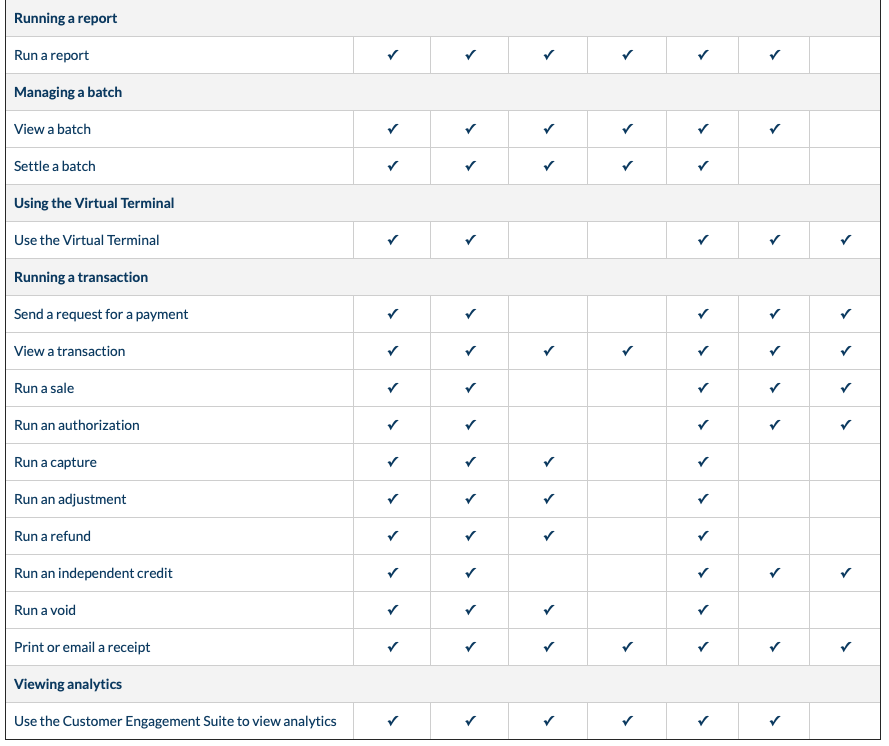Click the 'Managing a batch' section header
The image size is (889, 746).
[x=68, y=93]
